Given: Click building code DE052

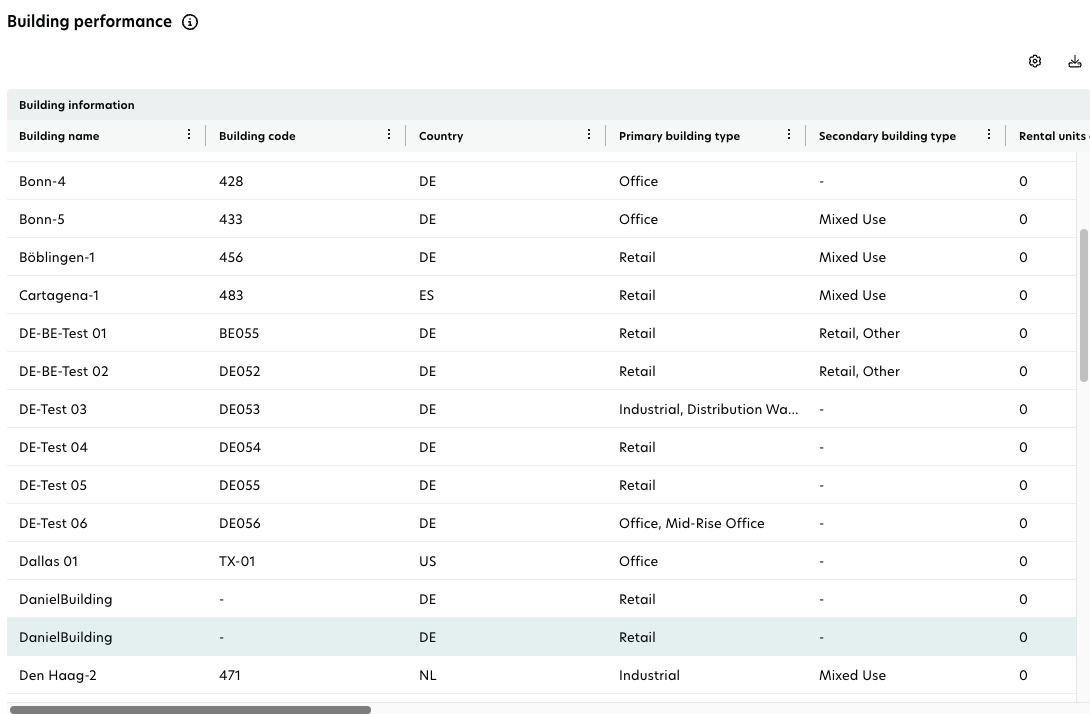Looking at the screenshot, I should (240, 371).
